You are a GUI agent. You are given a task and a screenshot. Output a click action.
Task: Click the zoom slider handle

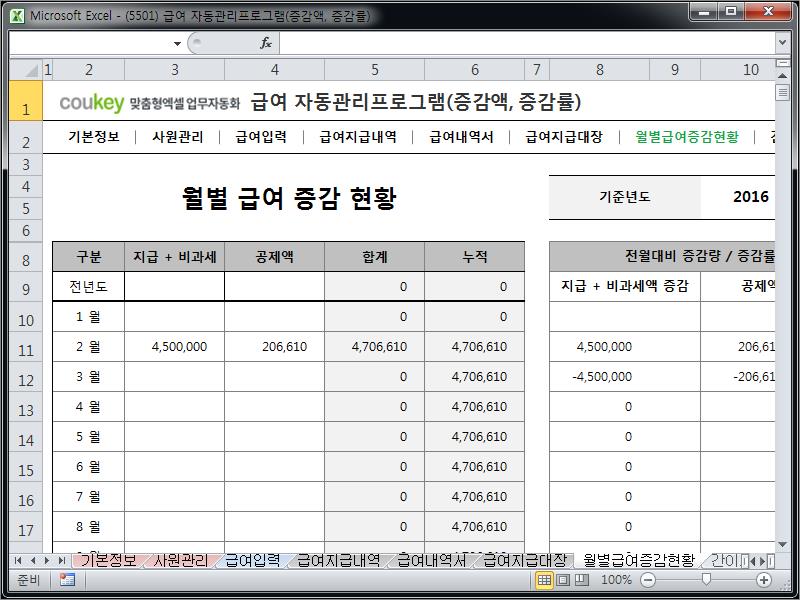coord(706,579)
